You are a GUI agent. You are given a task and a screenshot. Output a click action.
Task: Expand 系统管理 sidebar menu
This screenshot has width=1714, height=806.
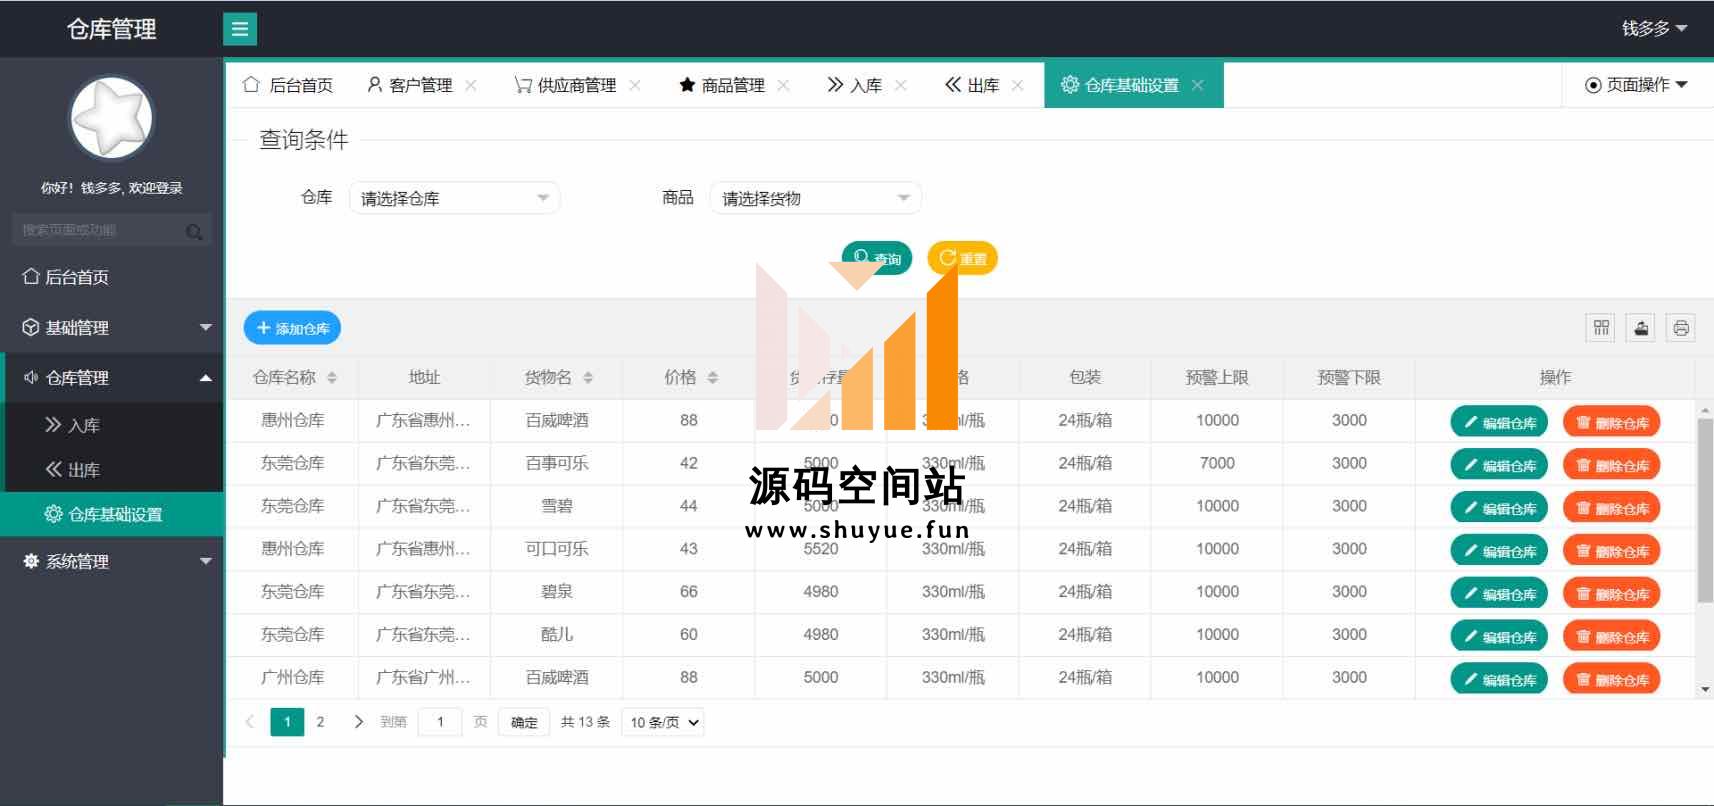click(x=111, y=561)
